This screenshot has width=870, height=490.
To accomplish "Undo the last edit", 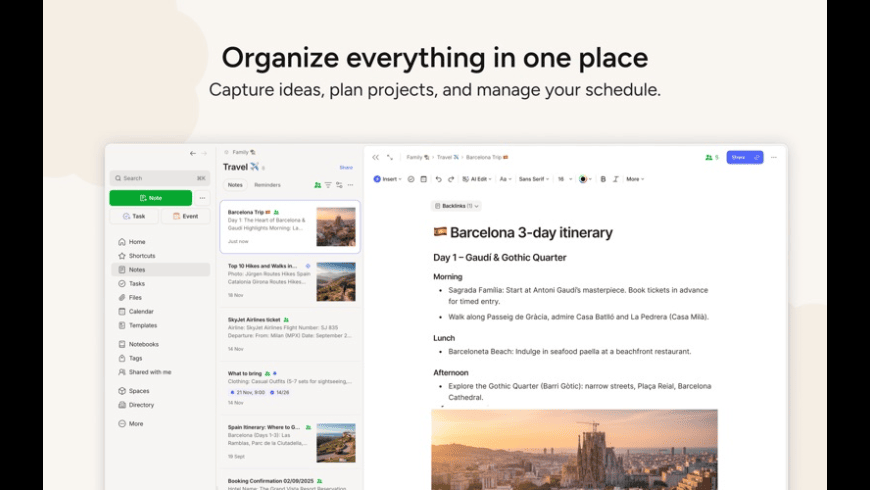I will 438,179.
